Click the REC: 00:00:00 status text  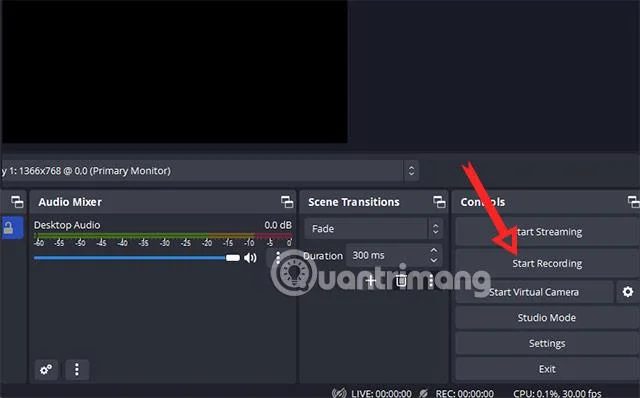464,394
